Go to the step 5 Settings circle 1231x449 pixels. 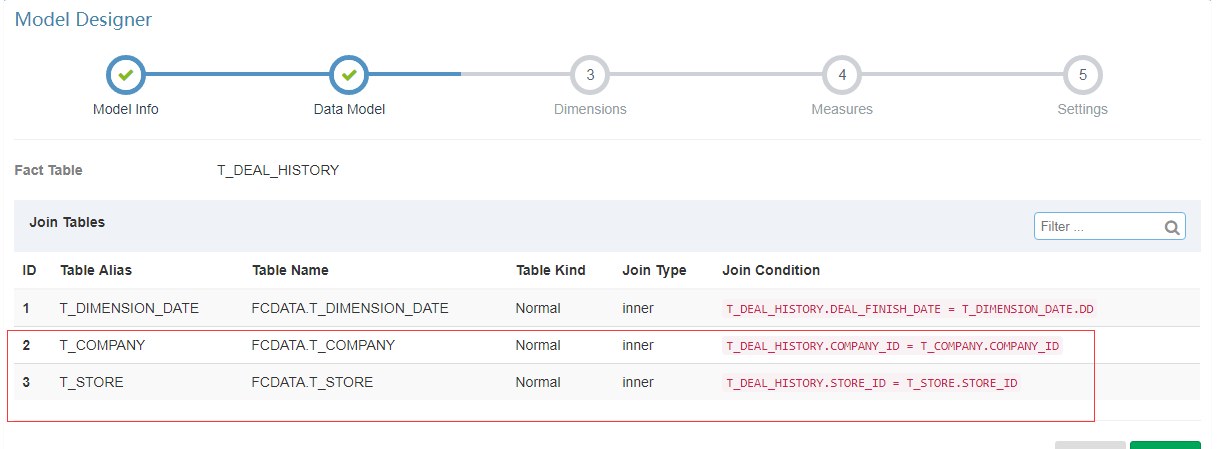pyautogui.click(x=1083, y=75)
